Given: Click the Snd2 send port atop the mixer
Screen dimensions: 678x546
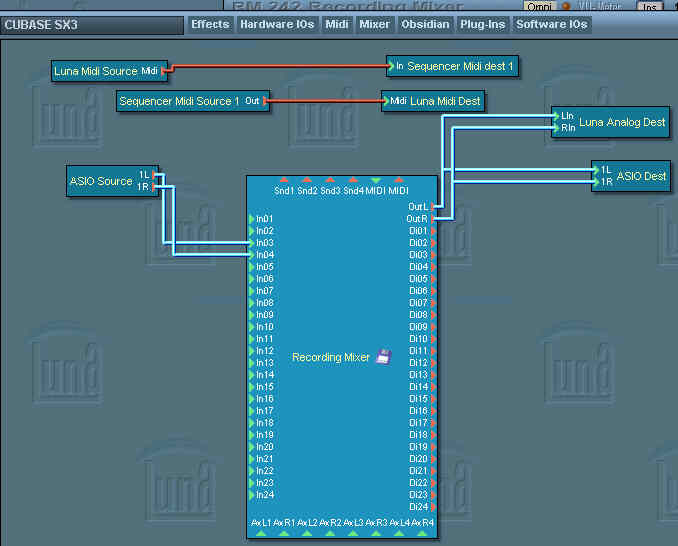Looking at the screenshot, I should click(307, 179).
